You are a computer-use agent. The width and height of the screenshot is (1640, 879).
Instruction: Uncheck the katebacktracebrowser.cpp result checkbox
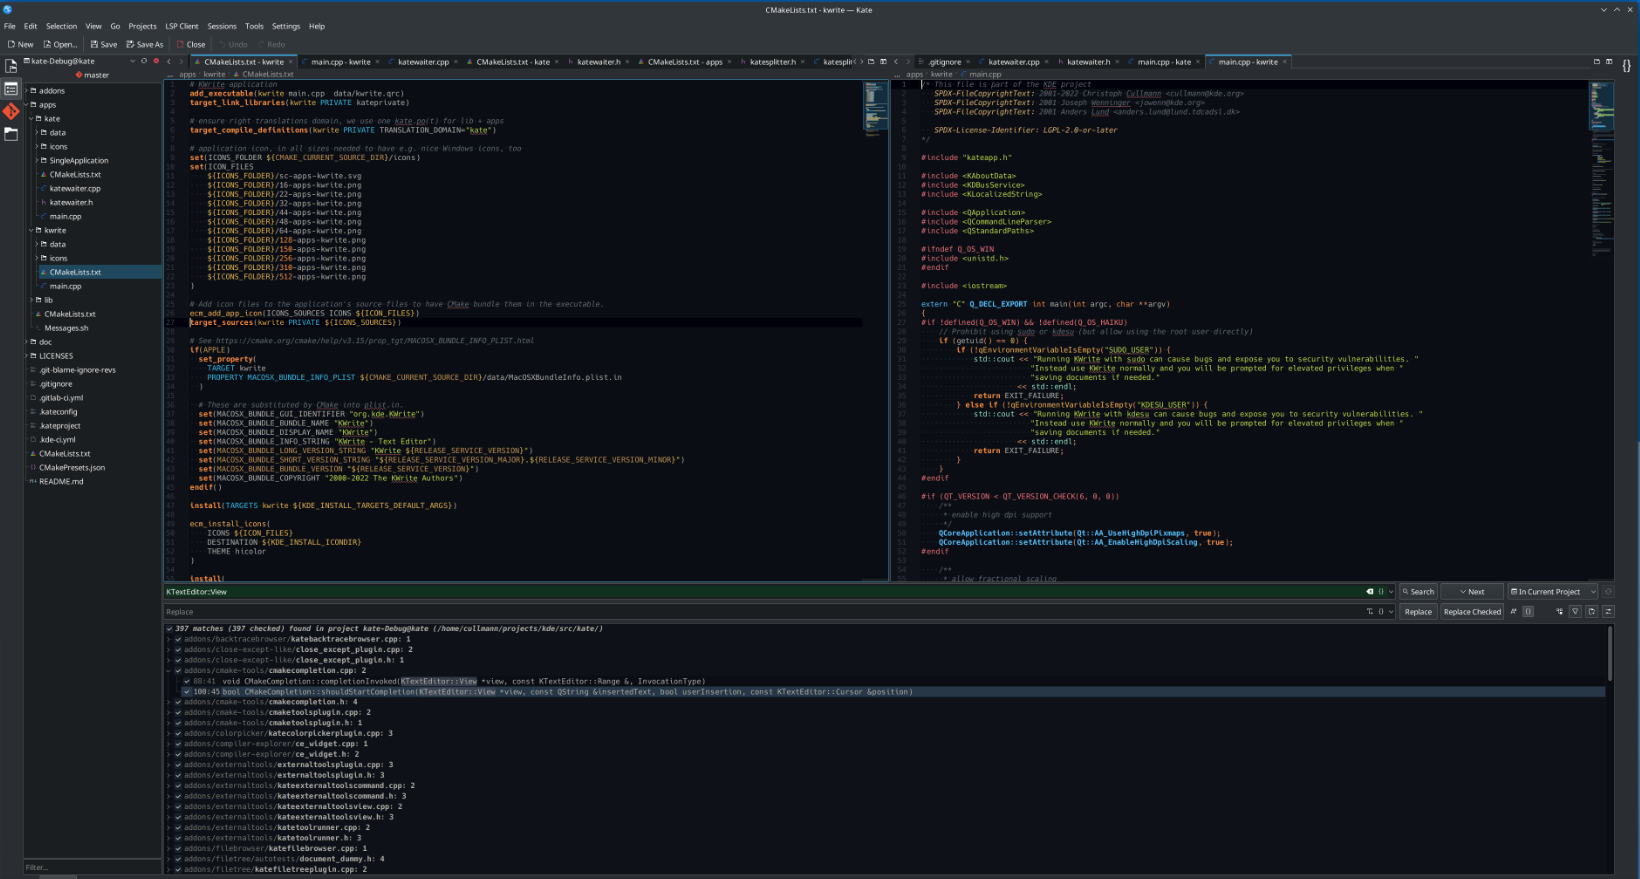(178, 639)
